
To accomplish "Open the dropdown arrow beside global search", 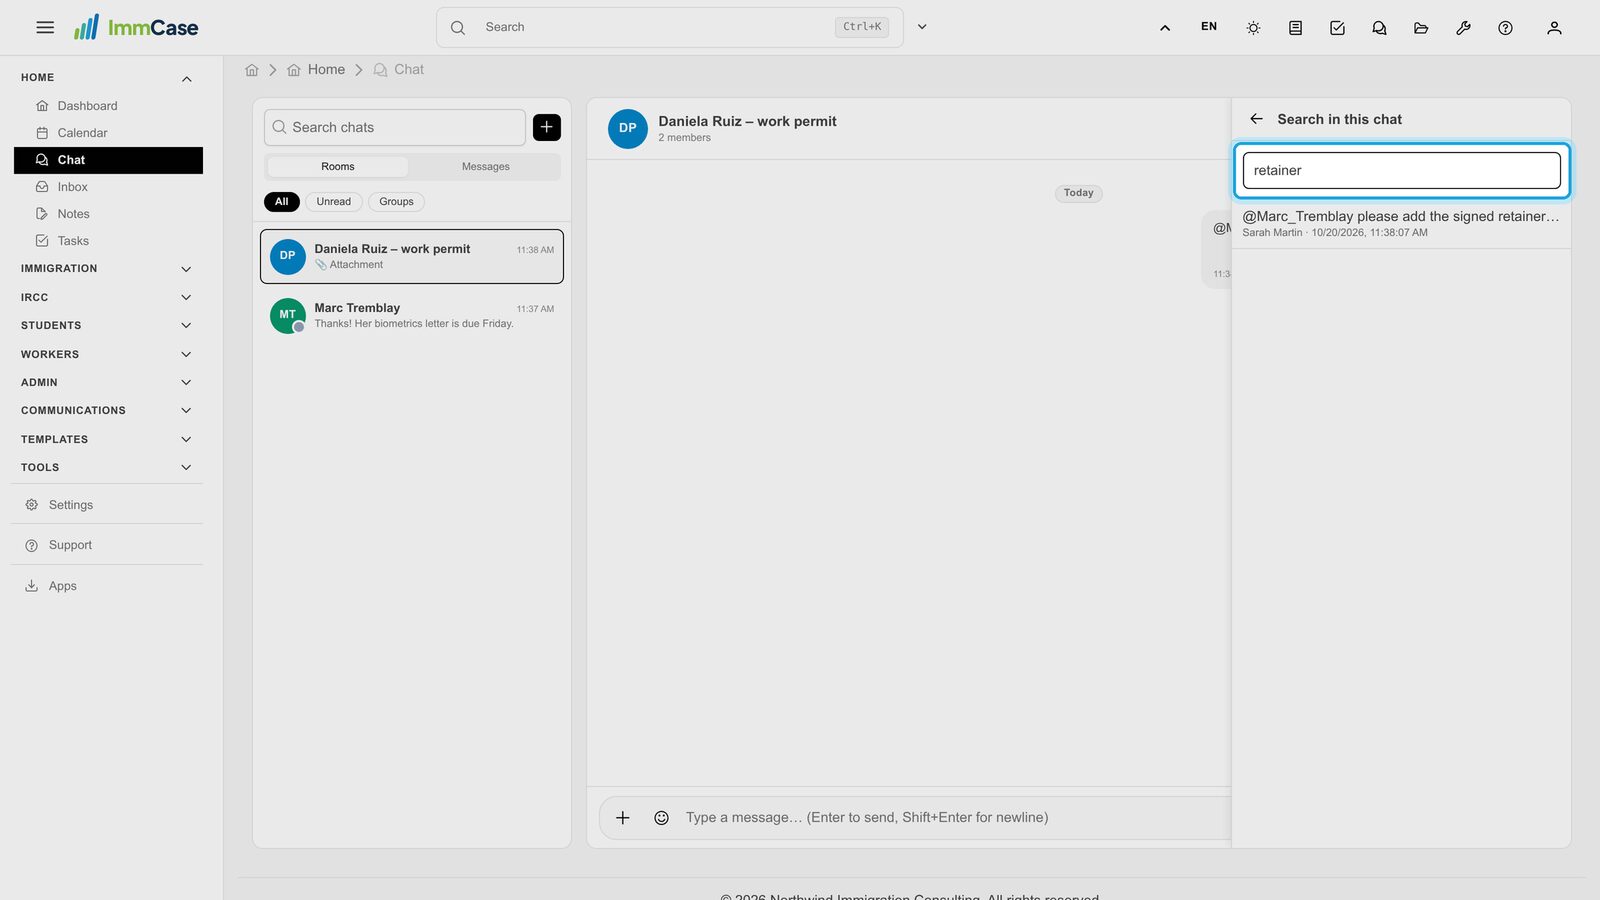I will [922, 27].
